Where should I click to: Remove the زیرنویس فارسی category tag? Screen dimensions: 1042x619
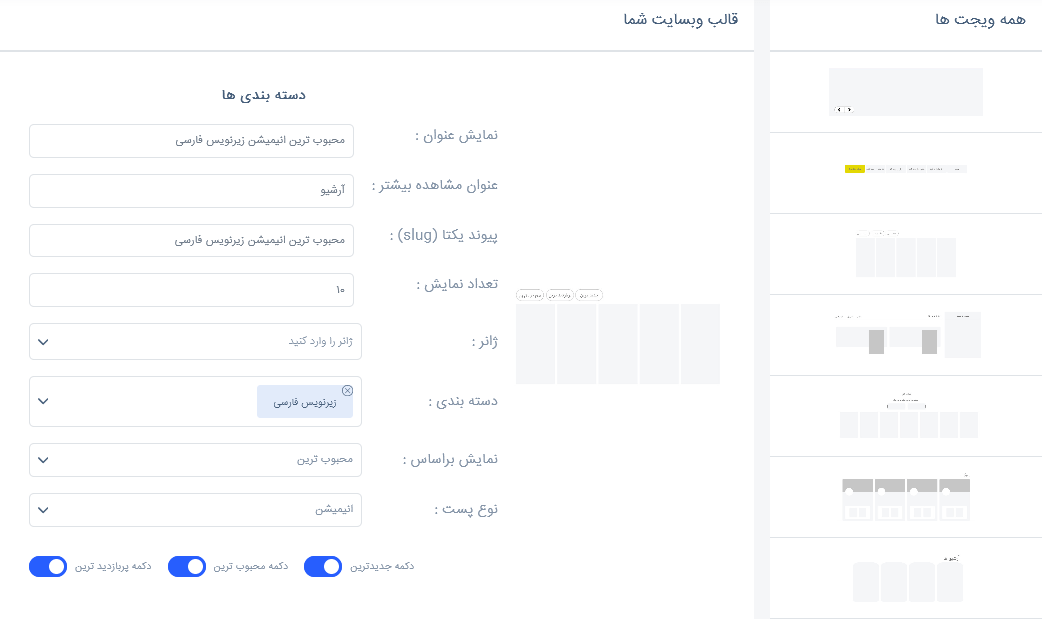pyautogui.click(x=347, y=390)
